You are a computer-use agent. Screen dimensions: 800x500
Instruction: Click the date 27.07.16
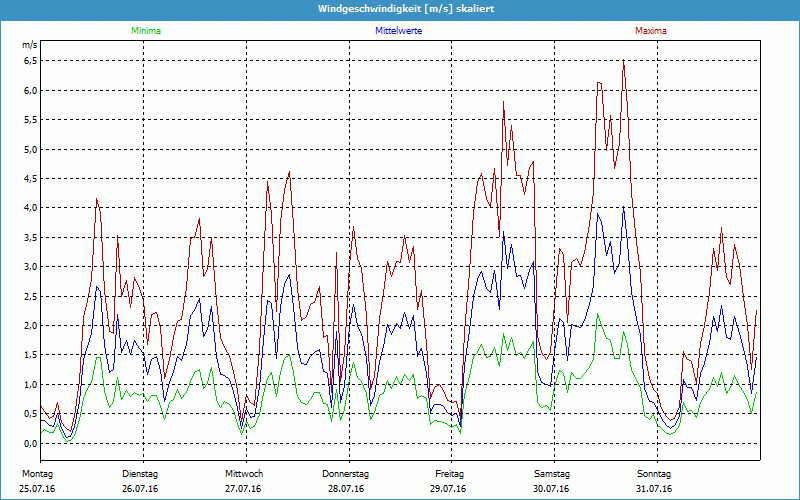243,489
